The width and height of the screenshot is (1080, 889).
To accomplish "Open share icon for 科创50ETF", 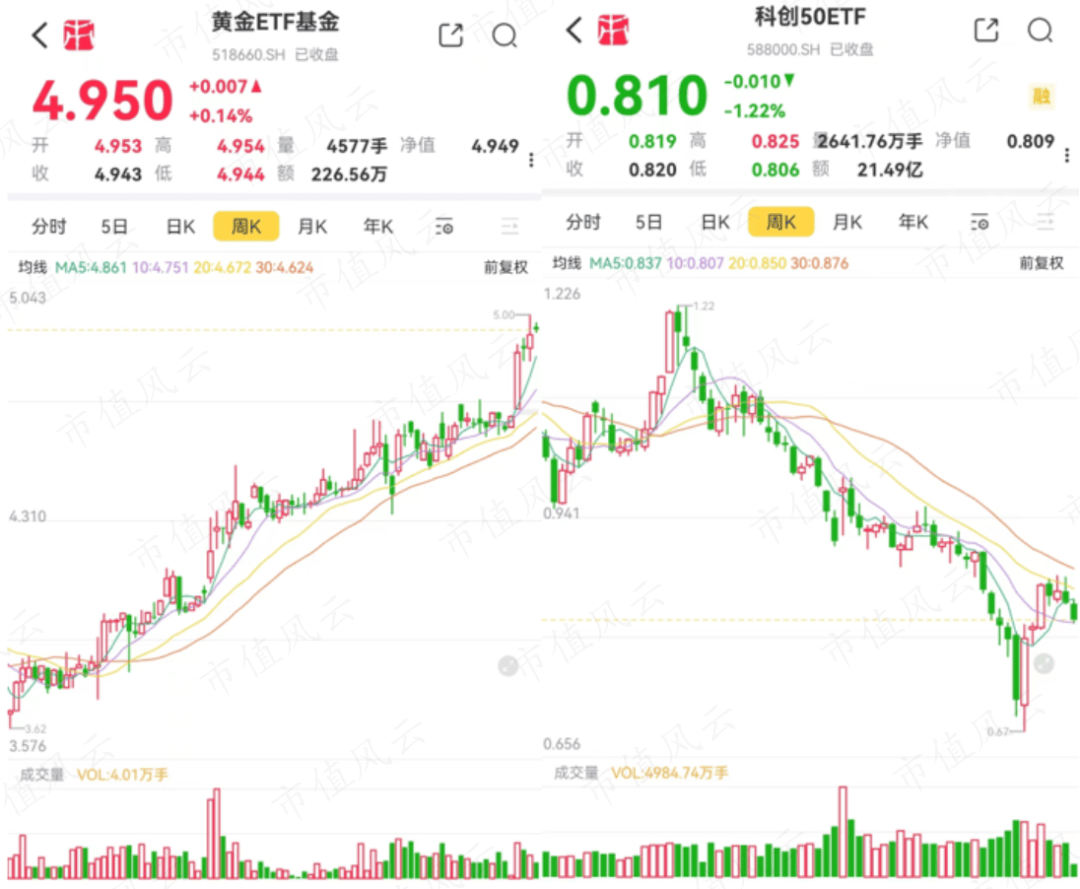I will pyautogui.click(x=986, y=31).
